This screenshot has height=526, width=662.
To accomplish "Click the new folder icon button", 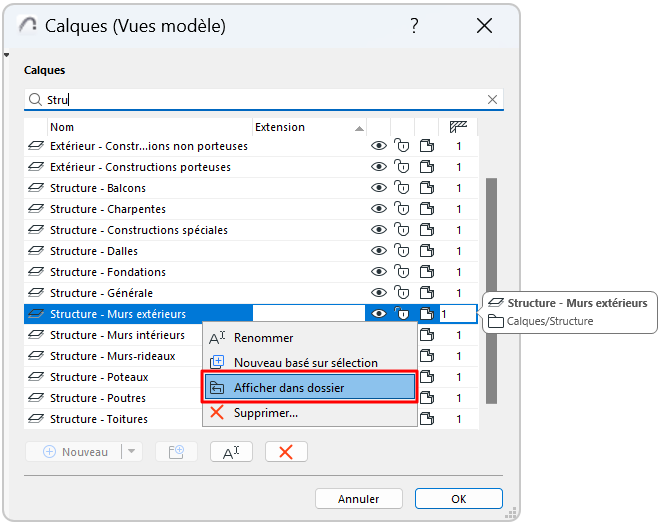I will pyautogui.click(x=176, y=452).
